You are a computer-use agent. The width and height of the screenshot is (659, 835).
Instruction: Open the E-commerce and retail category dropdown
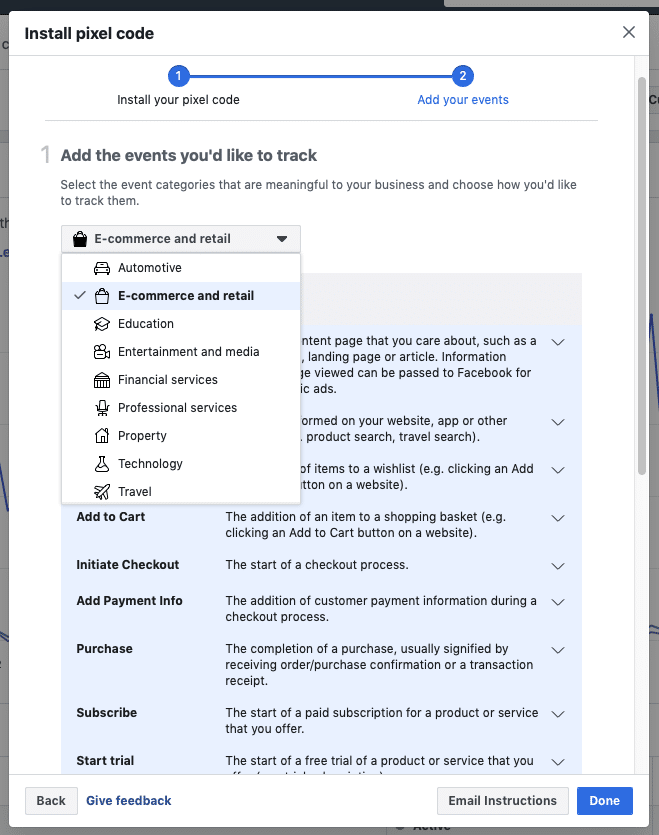[x=180, y=239]
